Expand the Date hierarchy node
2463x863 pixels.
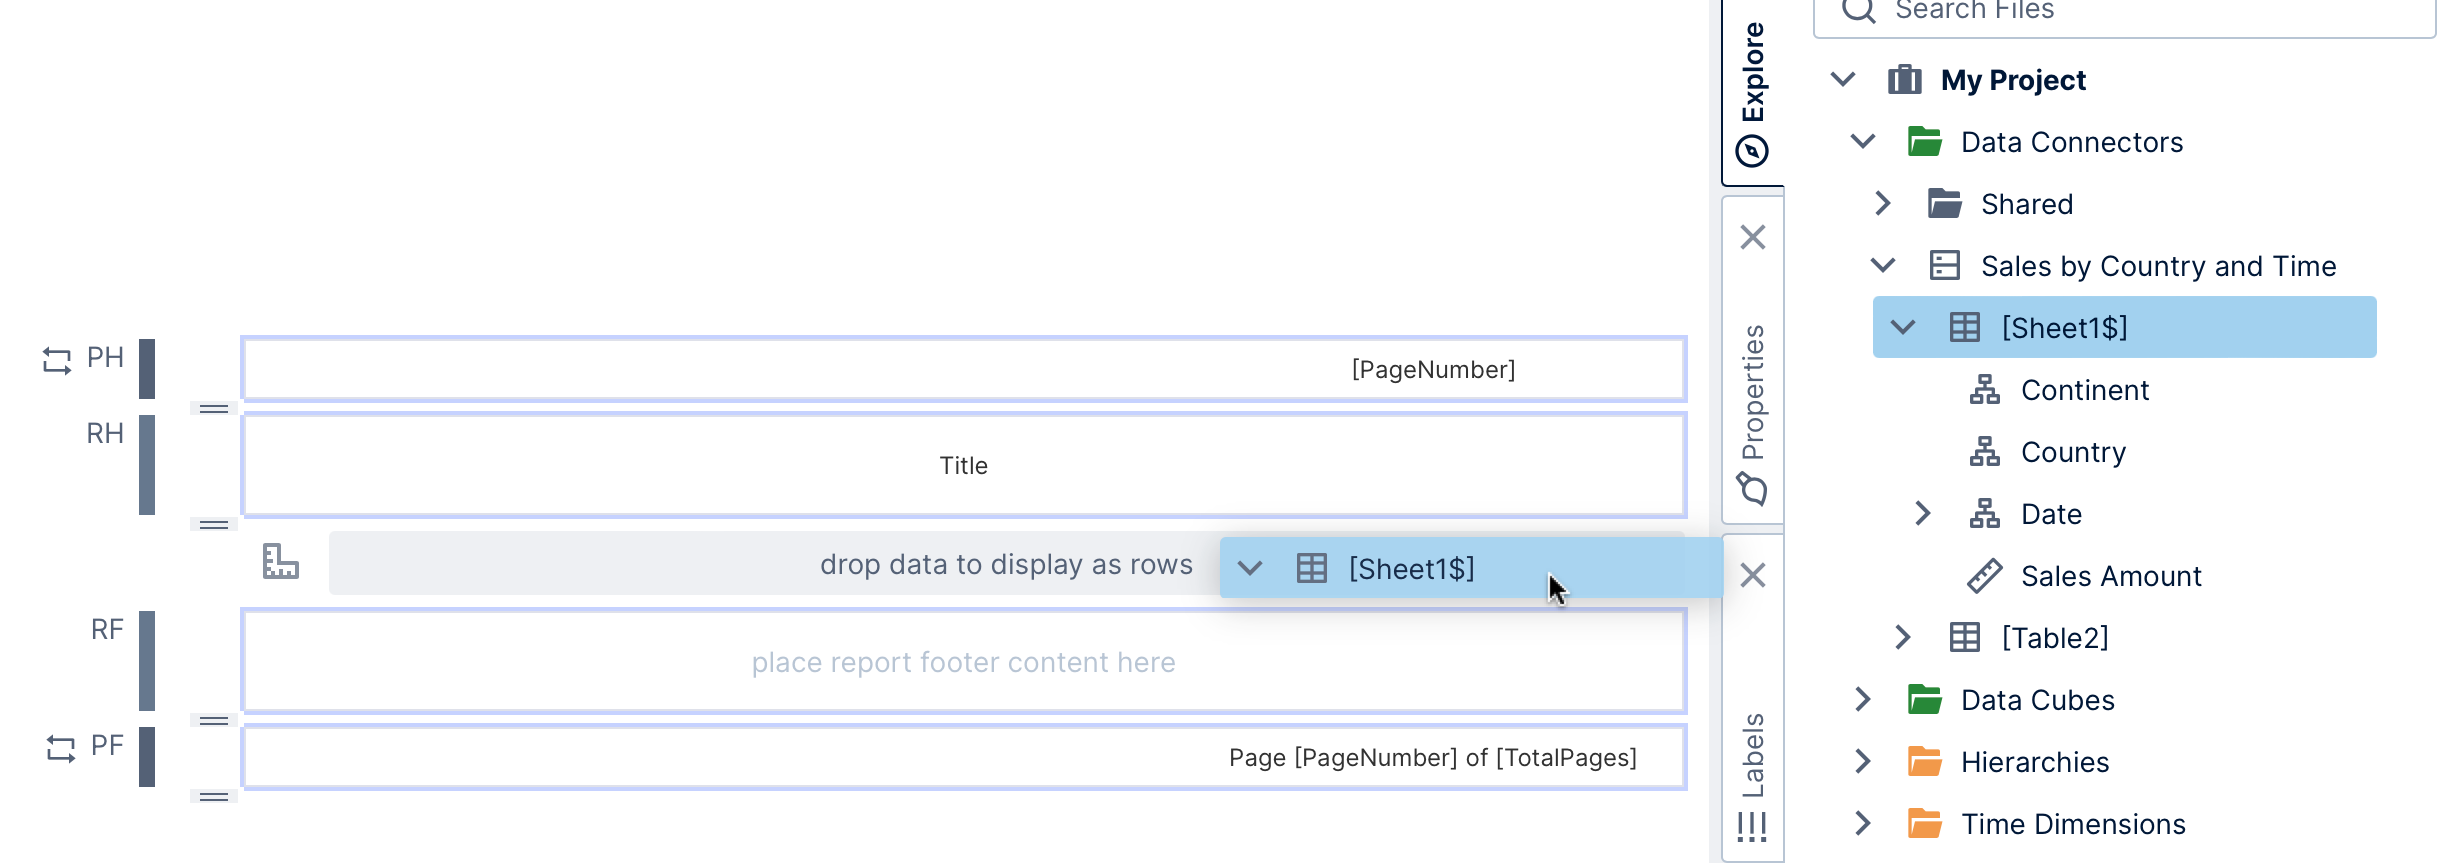1923,514
